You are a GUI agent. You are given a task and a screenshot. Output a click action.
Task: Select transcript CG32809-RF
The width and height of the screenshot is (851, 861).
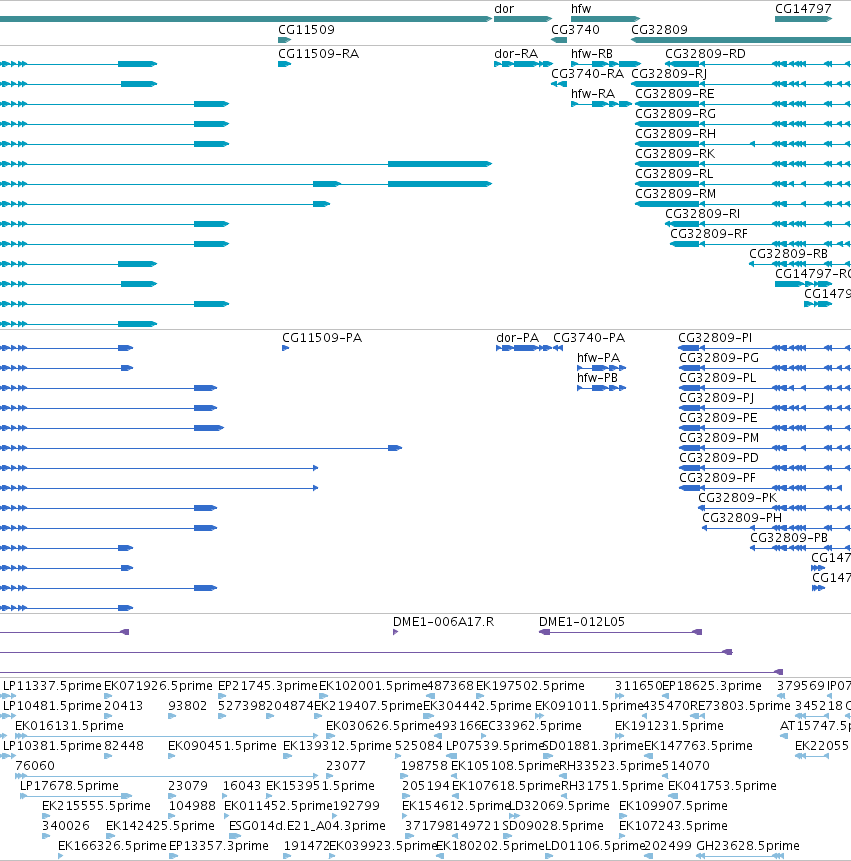709,234
